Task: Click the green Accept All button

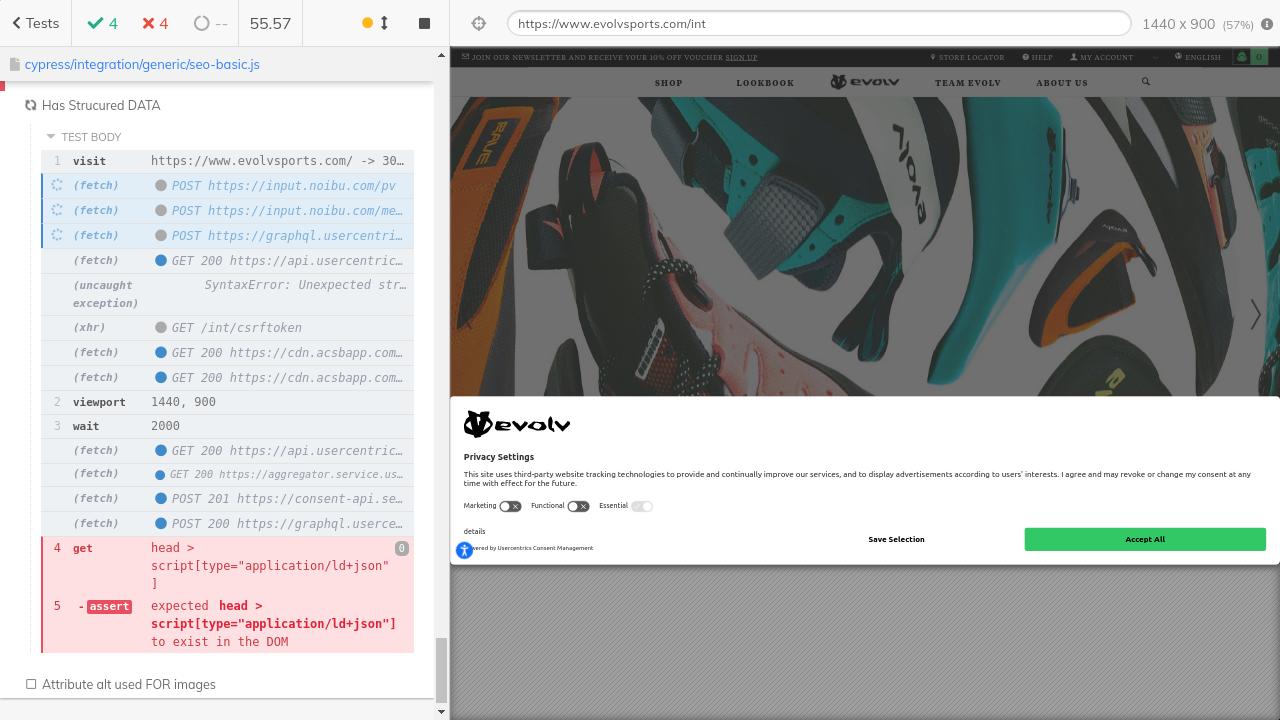Action: [1144, 539]
